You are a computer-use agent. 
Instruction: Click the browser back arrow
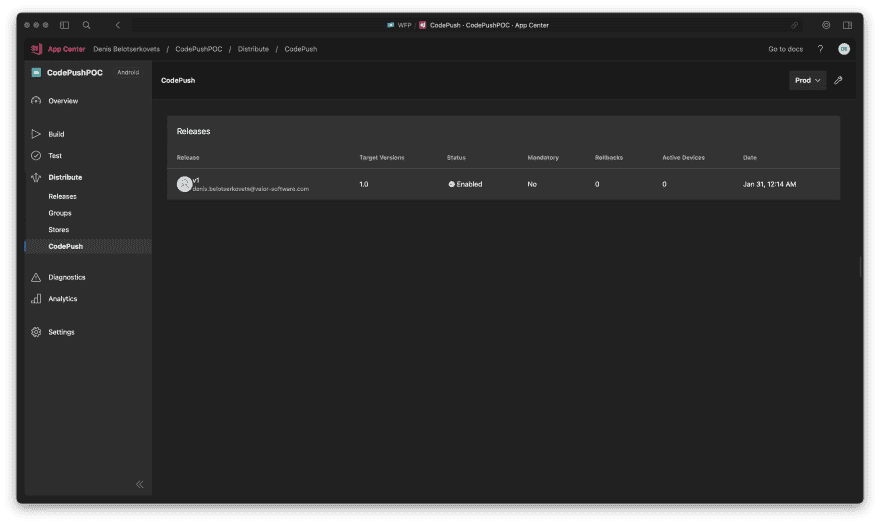[118, 25]
